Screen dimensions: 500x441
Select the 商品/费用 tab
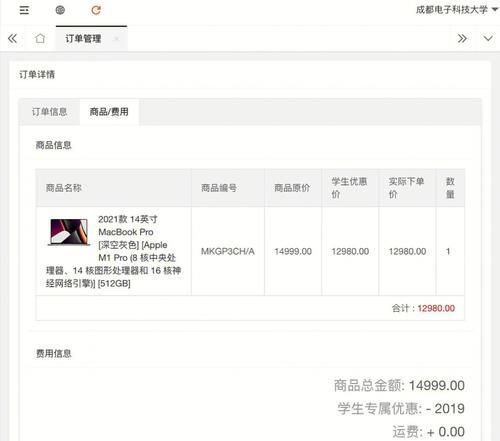click(109, 112)
